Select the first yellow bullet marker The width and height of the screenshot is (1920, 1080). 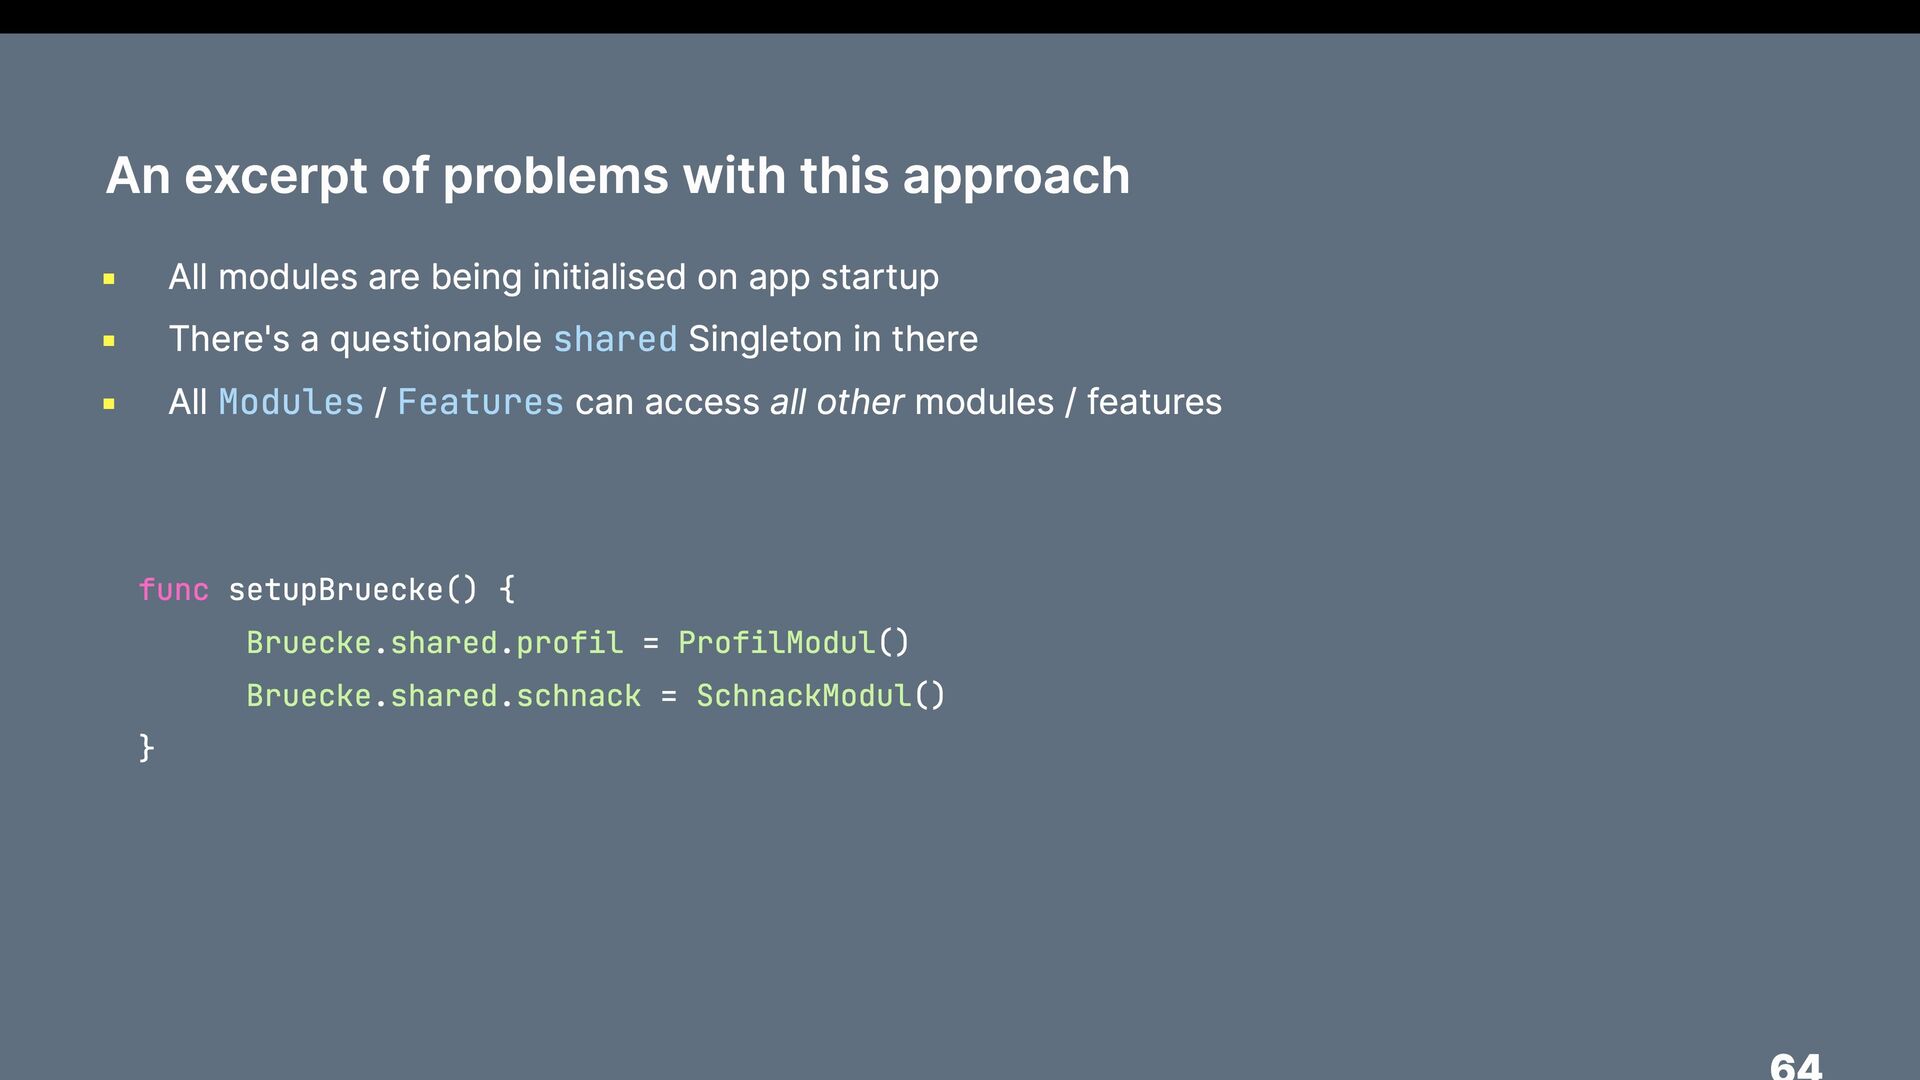pos(109,279)
